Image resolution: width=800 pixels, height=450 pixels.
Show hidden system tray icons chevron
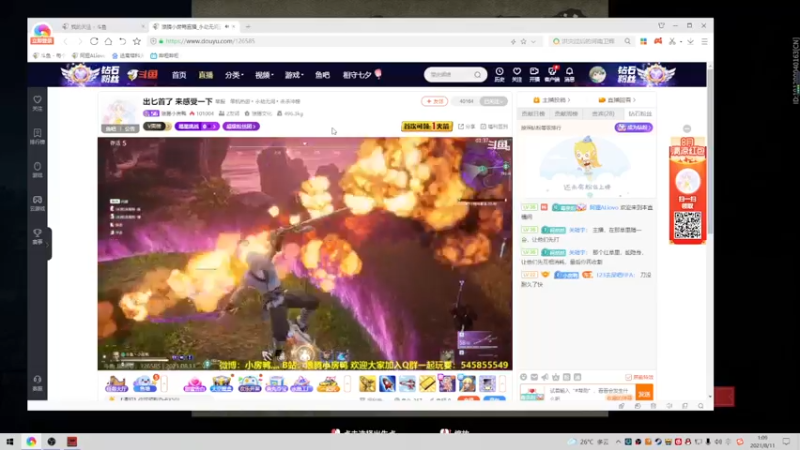618,441
